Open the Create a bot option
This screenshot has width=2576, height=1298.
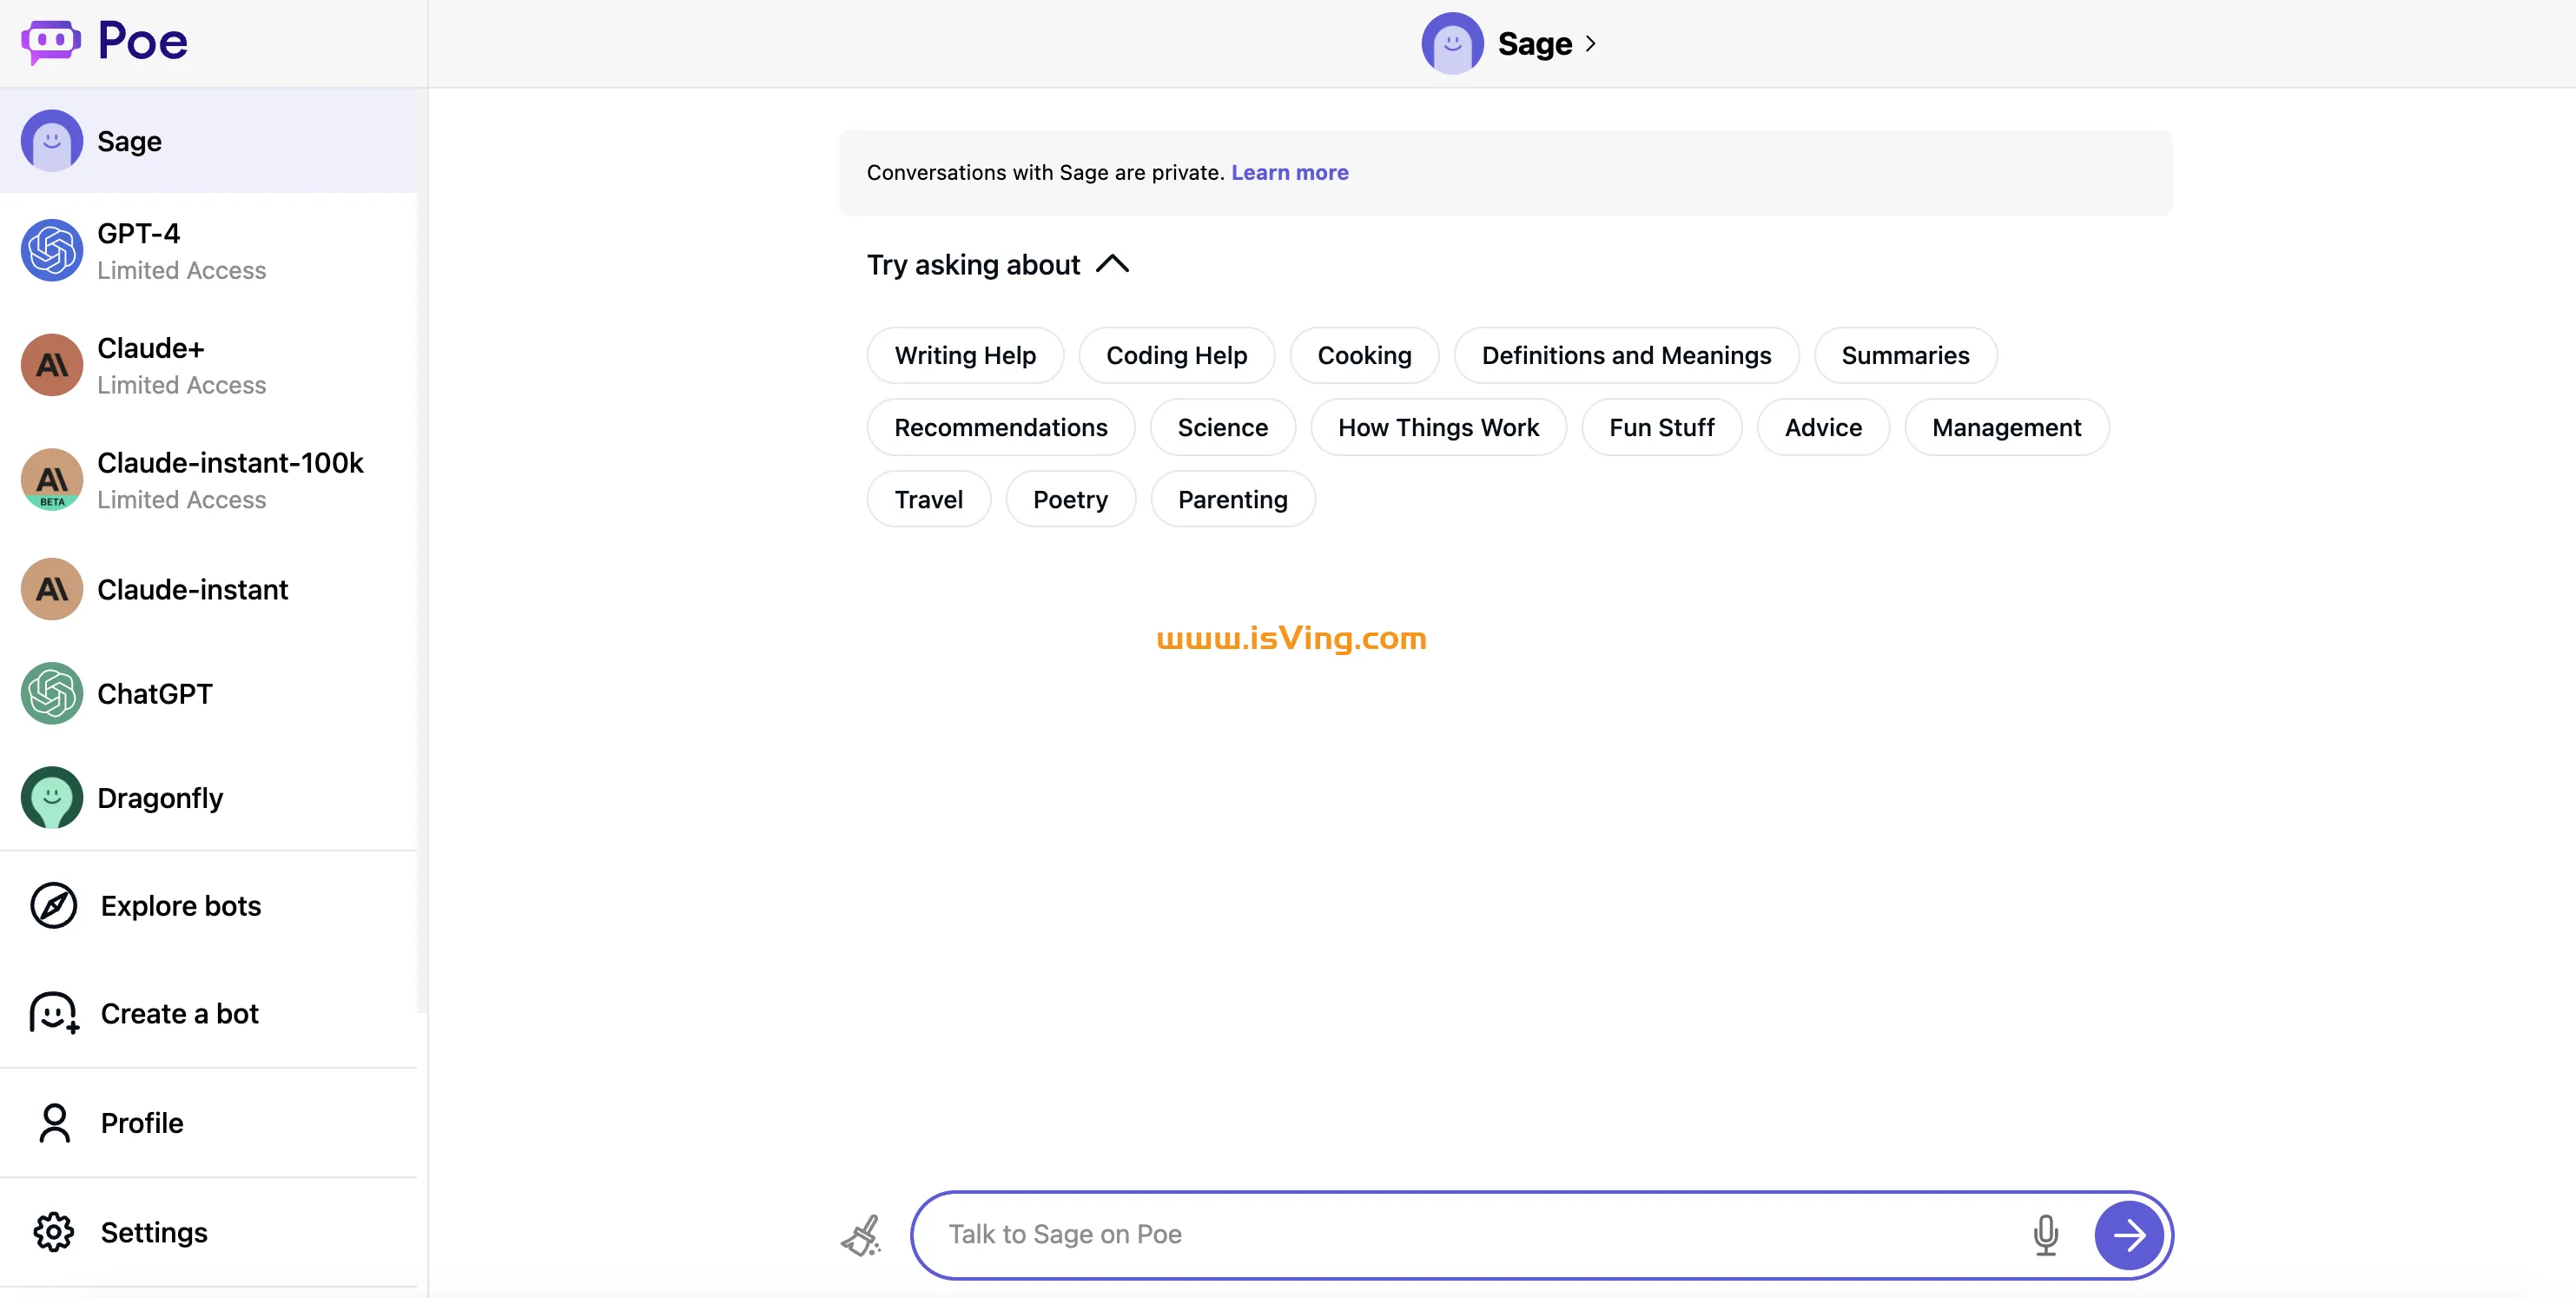pyautogui.click(x=179, y=1011)
